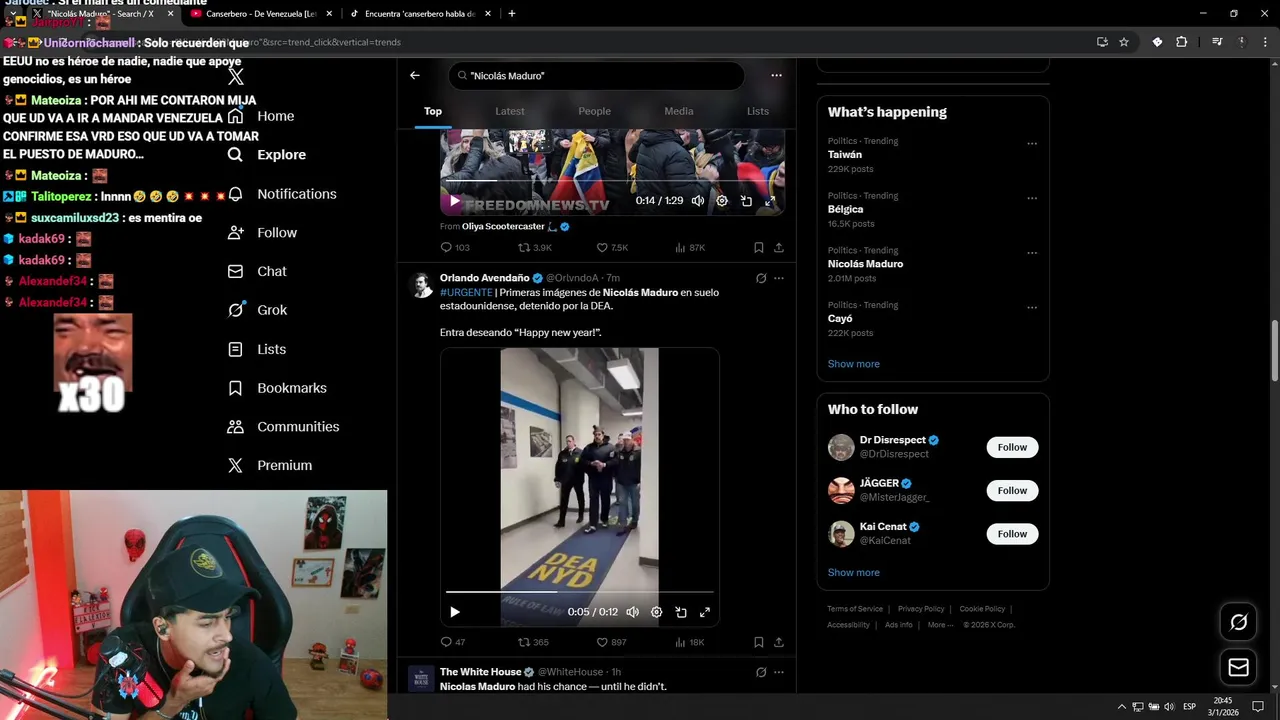
Task: Like the post with 7.5K likes
Action: (x=612, y=247)
